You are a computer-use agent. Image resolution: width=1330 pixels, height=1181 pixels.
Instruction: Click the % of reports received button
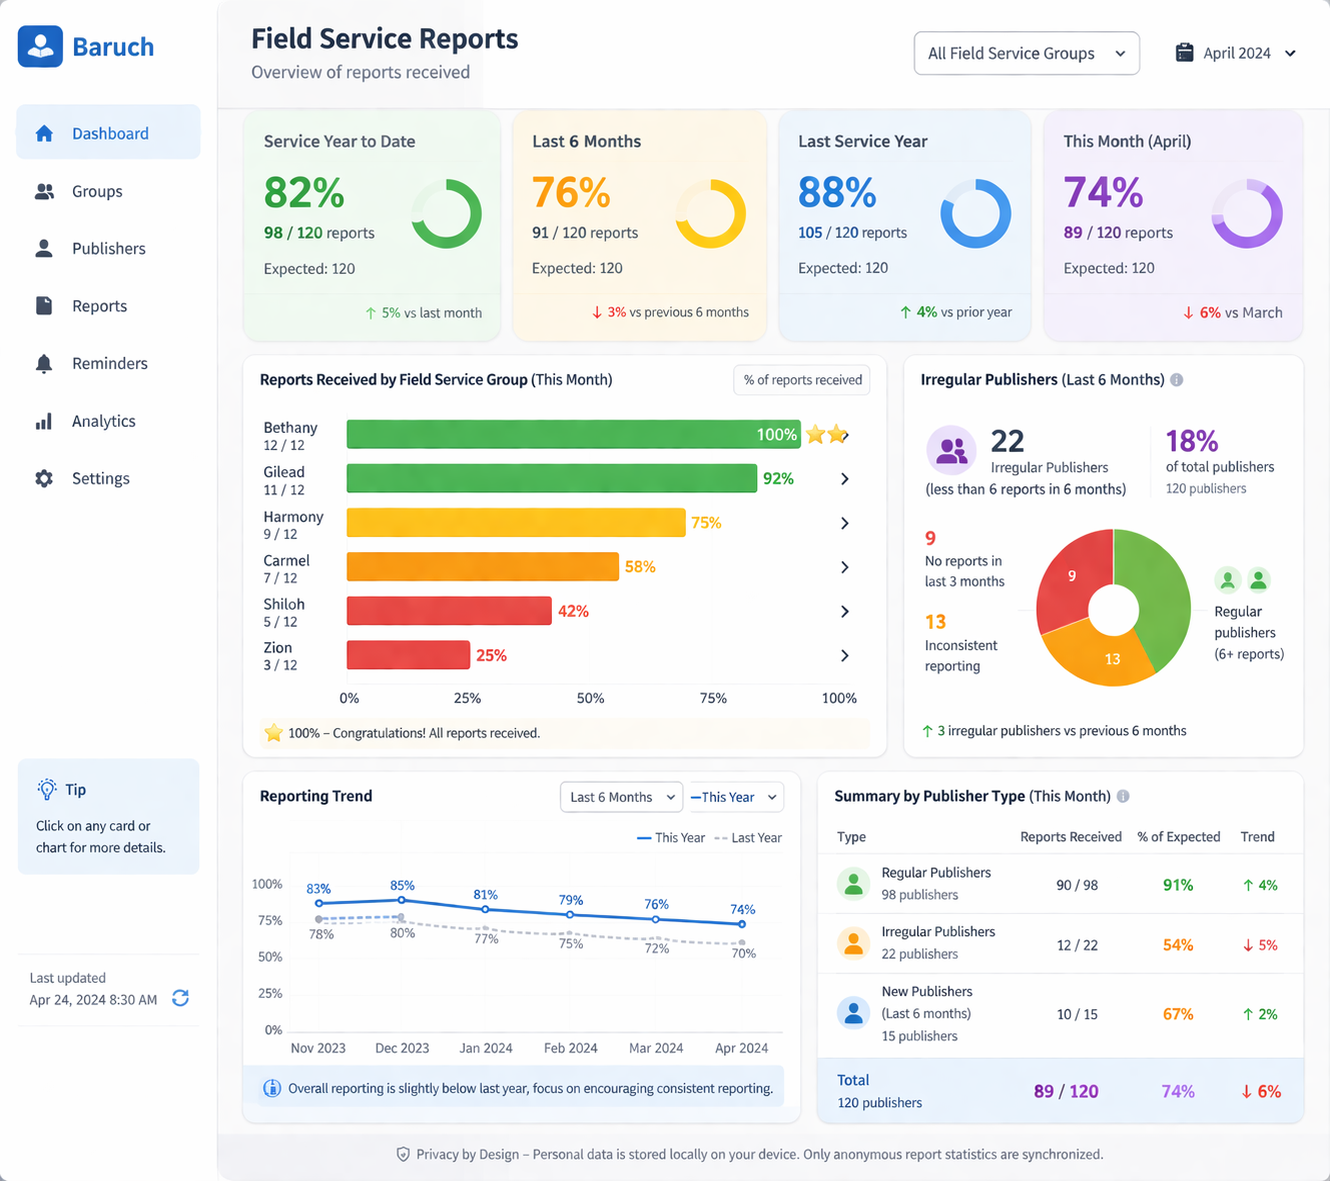[x=802, y=380]
